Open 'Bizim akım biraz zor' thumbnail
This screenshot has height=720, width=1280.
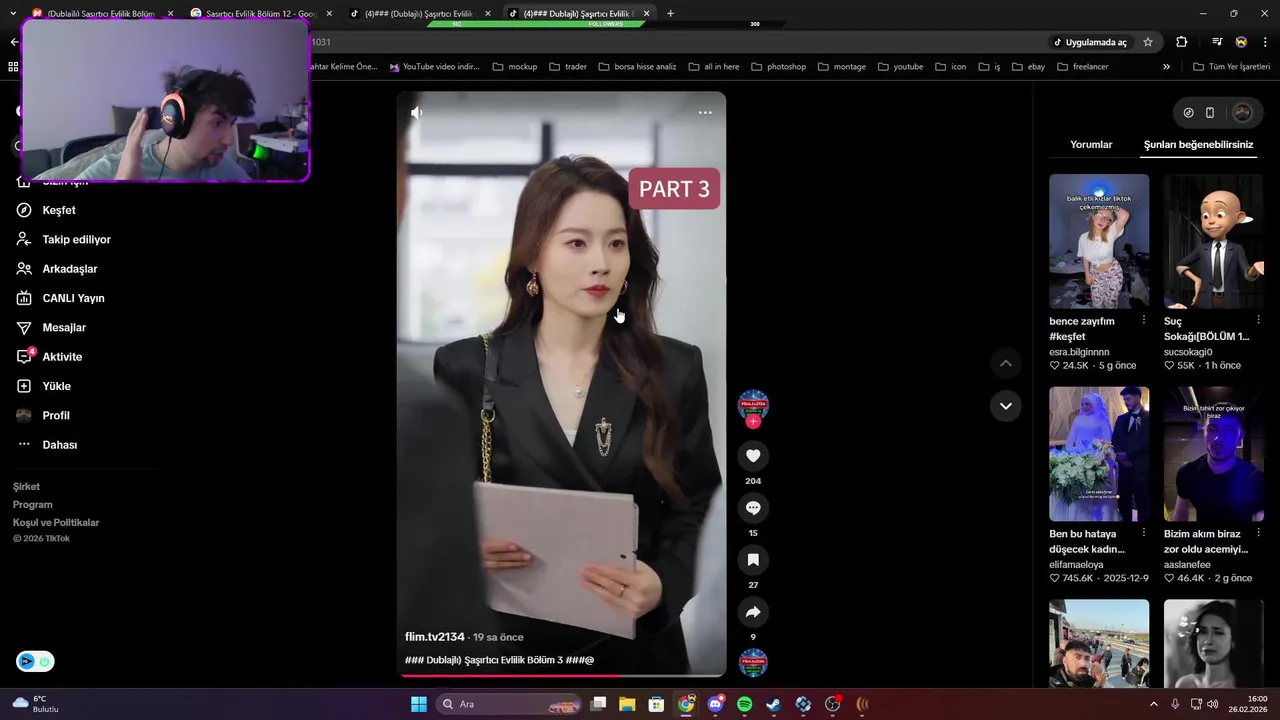pos(1214,454)
